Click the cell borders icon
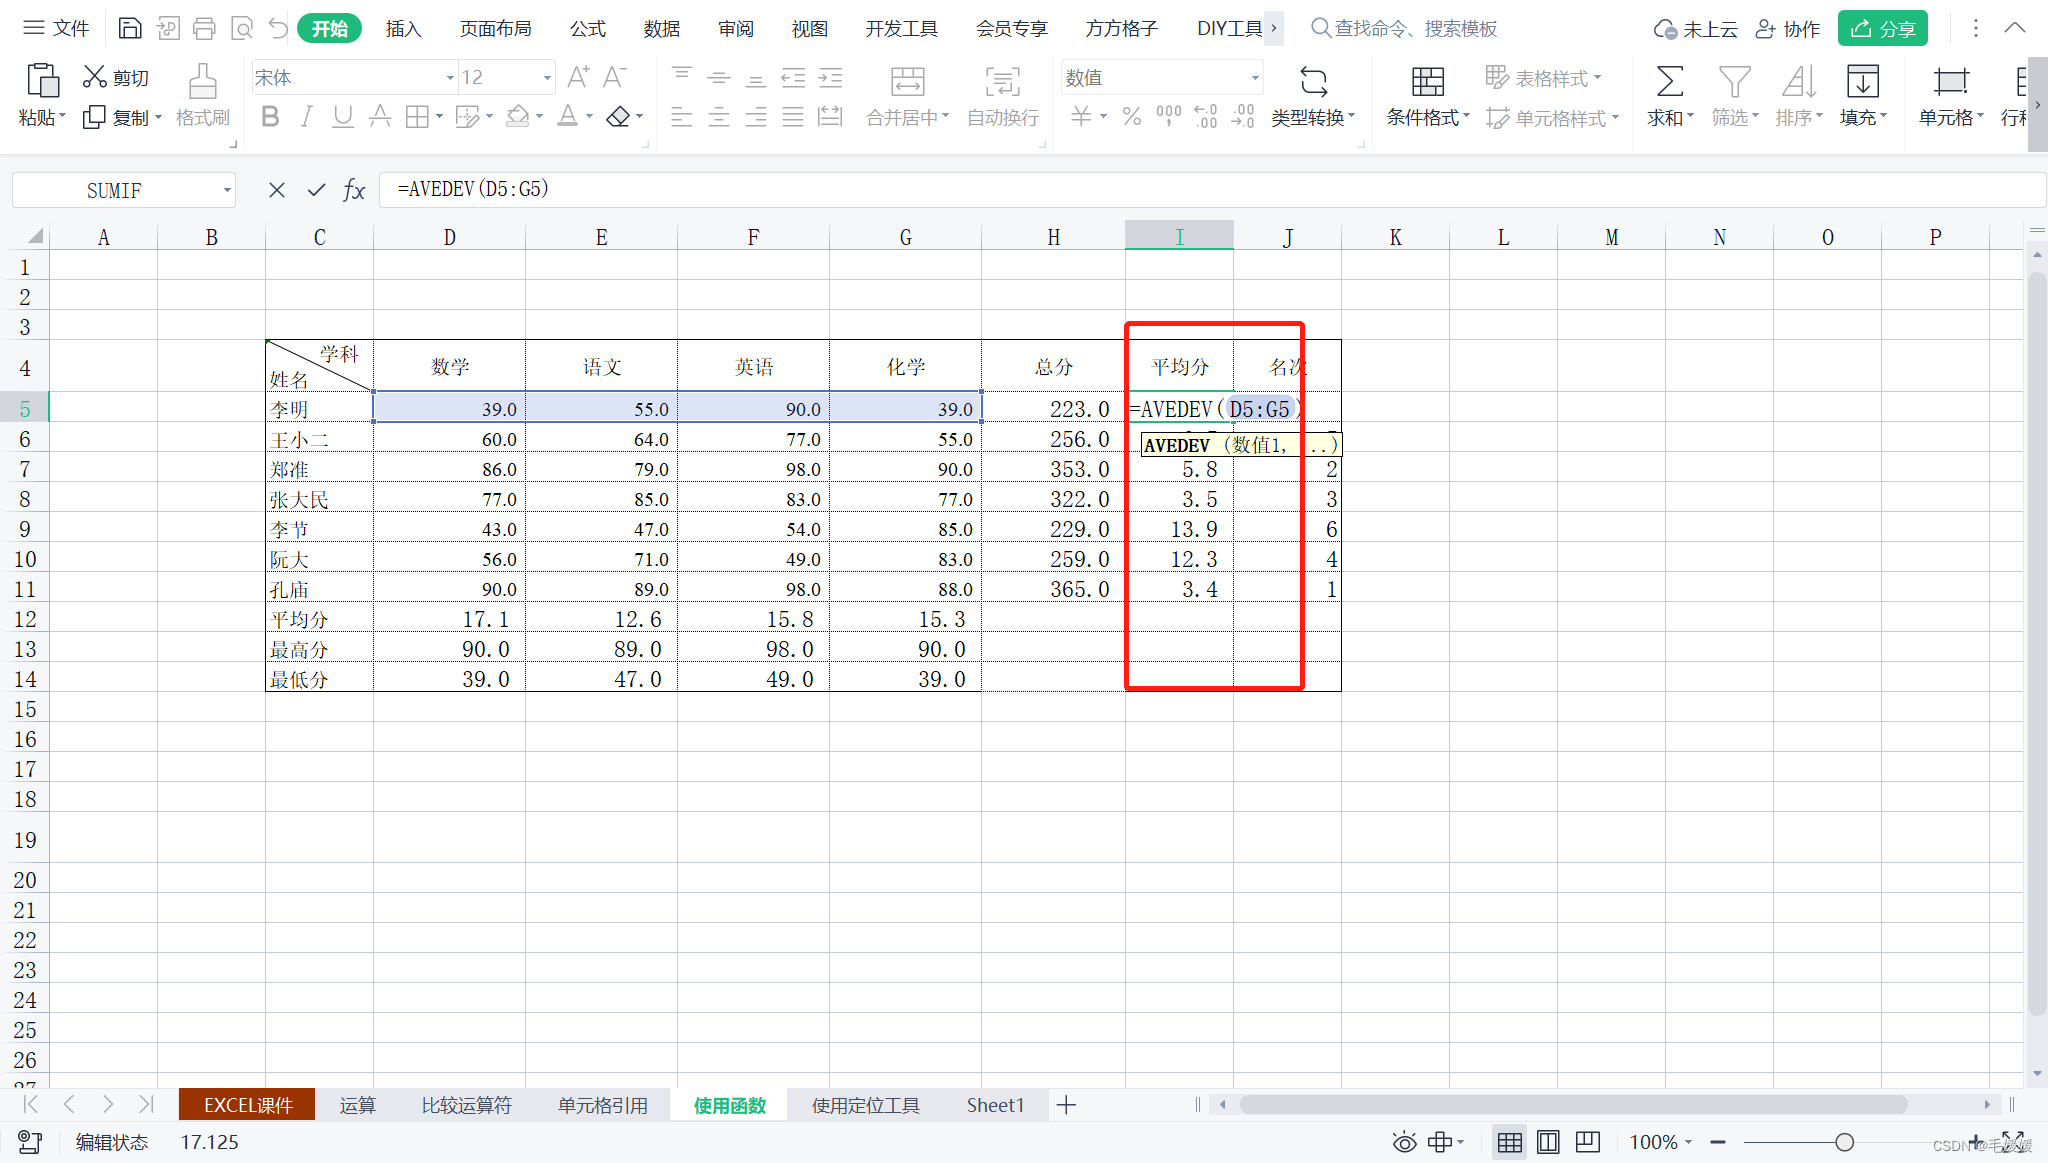The width and height of the screenshot is (2048, 1163). point(417,117)
